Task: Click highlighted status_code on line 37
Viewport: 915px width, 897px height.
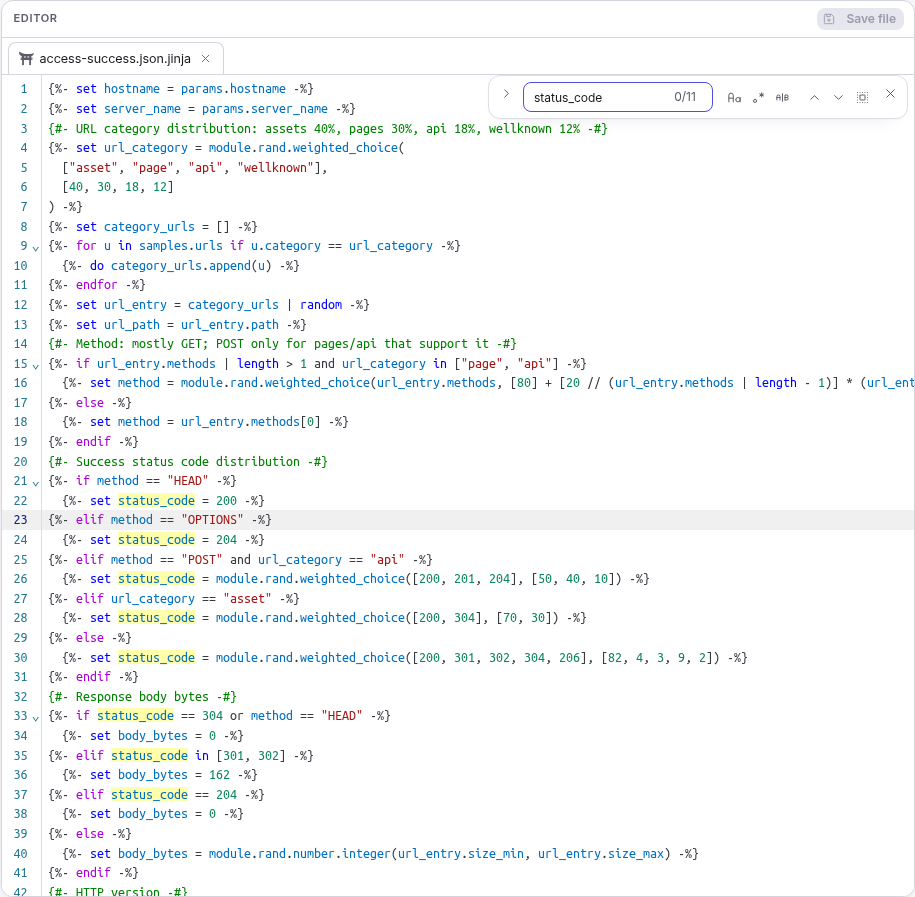Action: pyautogui.click(x=149, y=795)
